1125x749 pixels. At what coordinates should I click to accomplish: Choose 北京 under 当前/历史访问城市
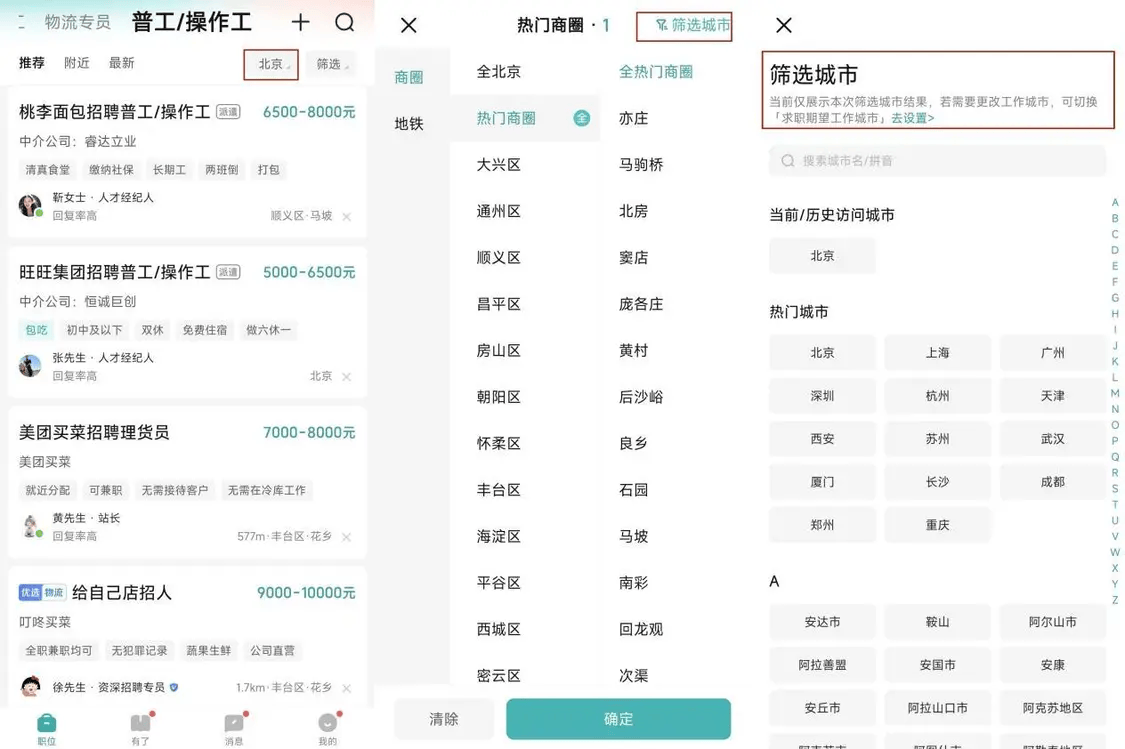click(x=822, y=255)
